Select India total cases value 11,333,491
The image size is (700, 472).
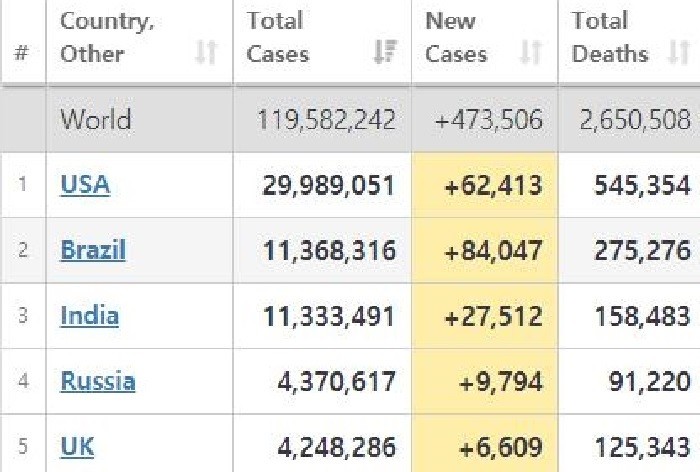coord(329,316)
